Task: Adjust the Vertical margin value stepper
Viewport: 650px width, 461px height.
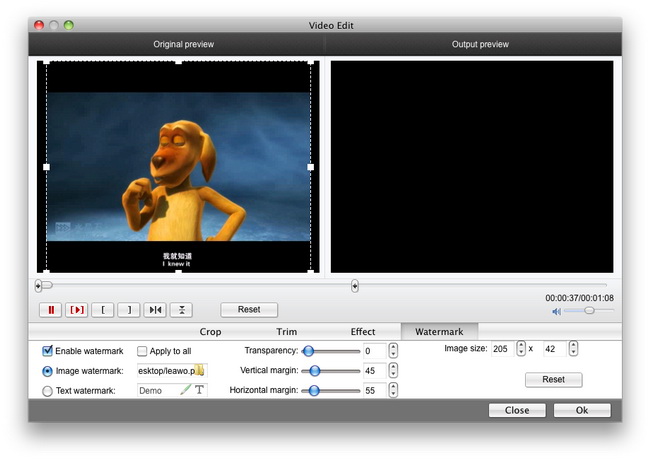Action: pos(393,370)
